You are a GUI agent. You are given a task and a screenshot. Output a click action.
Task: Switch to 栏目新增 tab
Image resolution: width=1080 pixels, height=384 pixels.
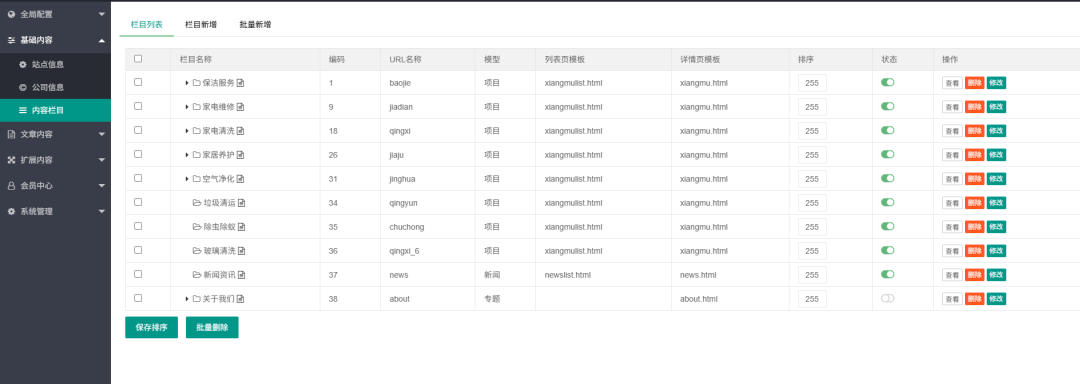(200, 25)
